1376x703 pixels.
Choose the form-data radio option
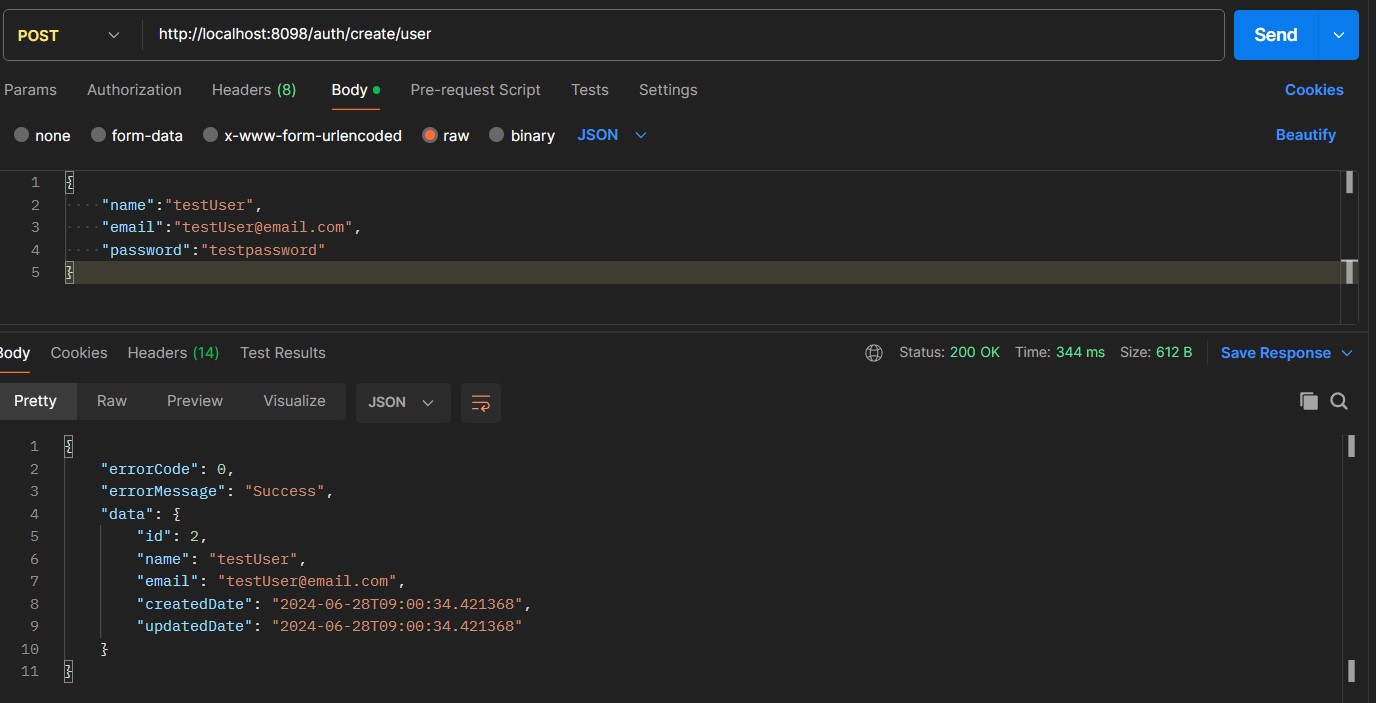pyautogui.click(x=98, y=135)
